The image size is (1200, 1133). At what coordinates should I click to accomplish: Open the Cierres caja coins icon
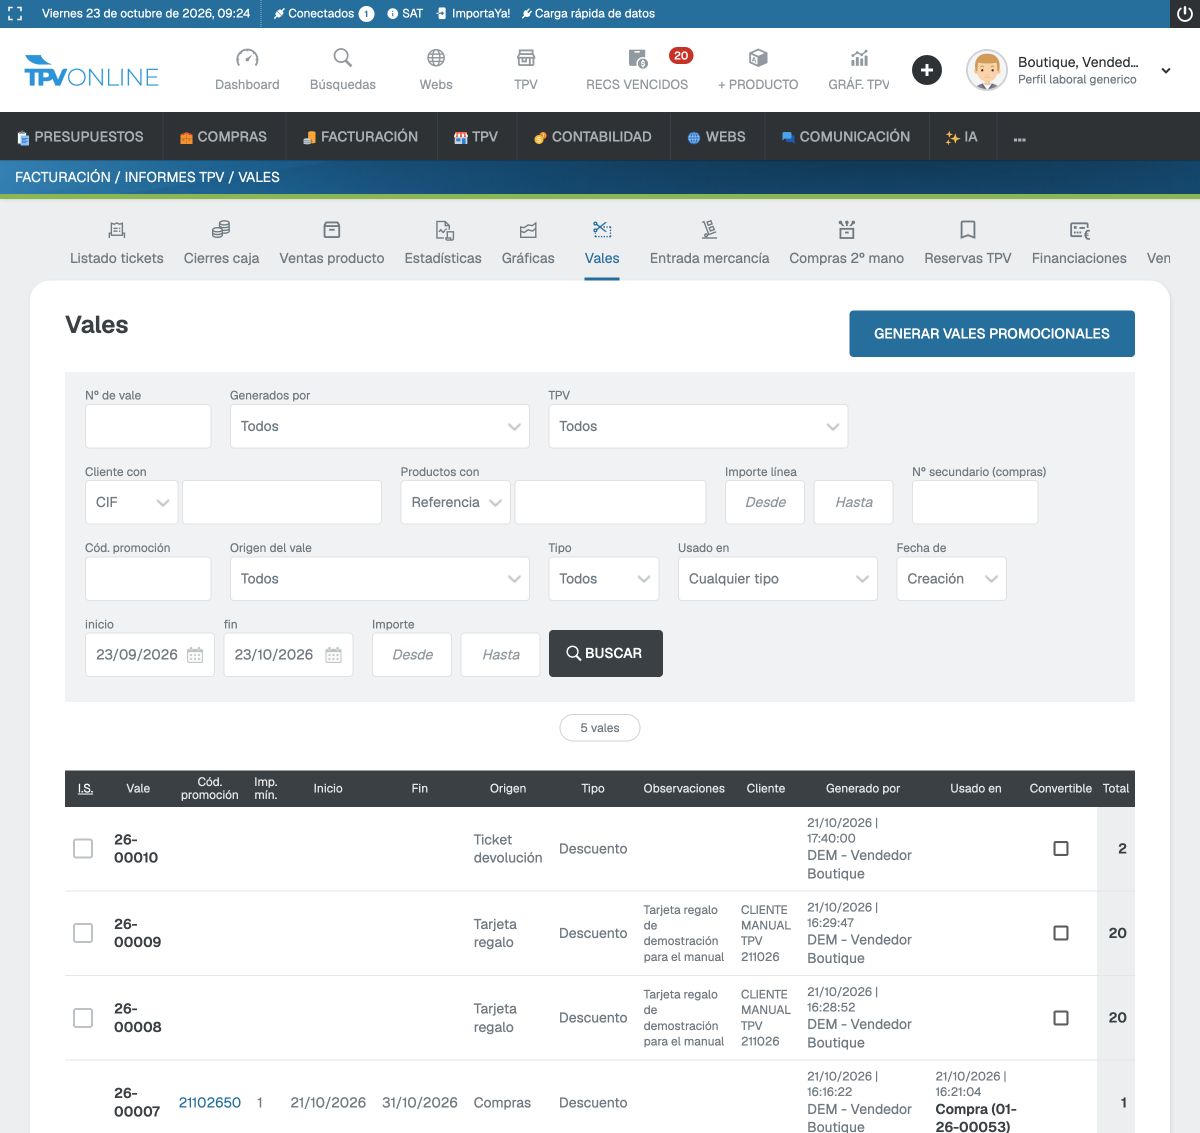[221, 230]
